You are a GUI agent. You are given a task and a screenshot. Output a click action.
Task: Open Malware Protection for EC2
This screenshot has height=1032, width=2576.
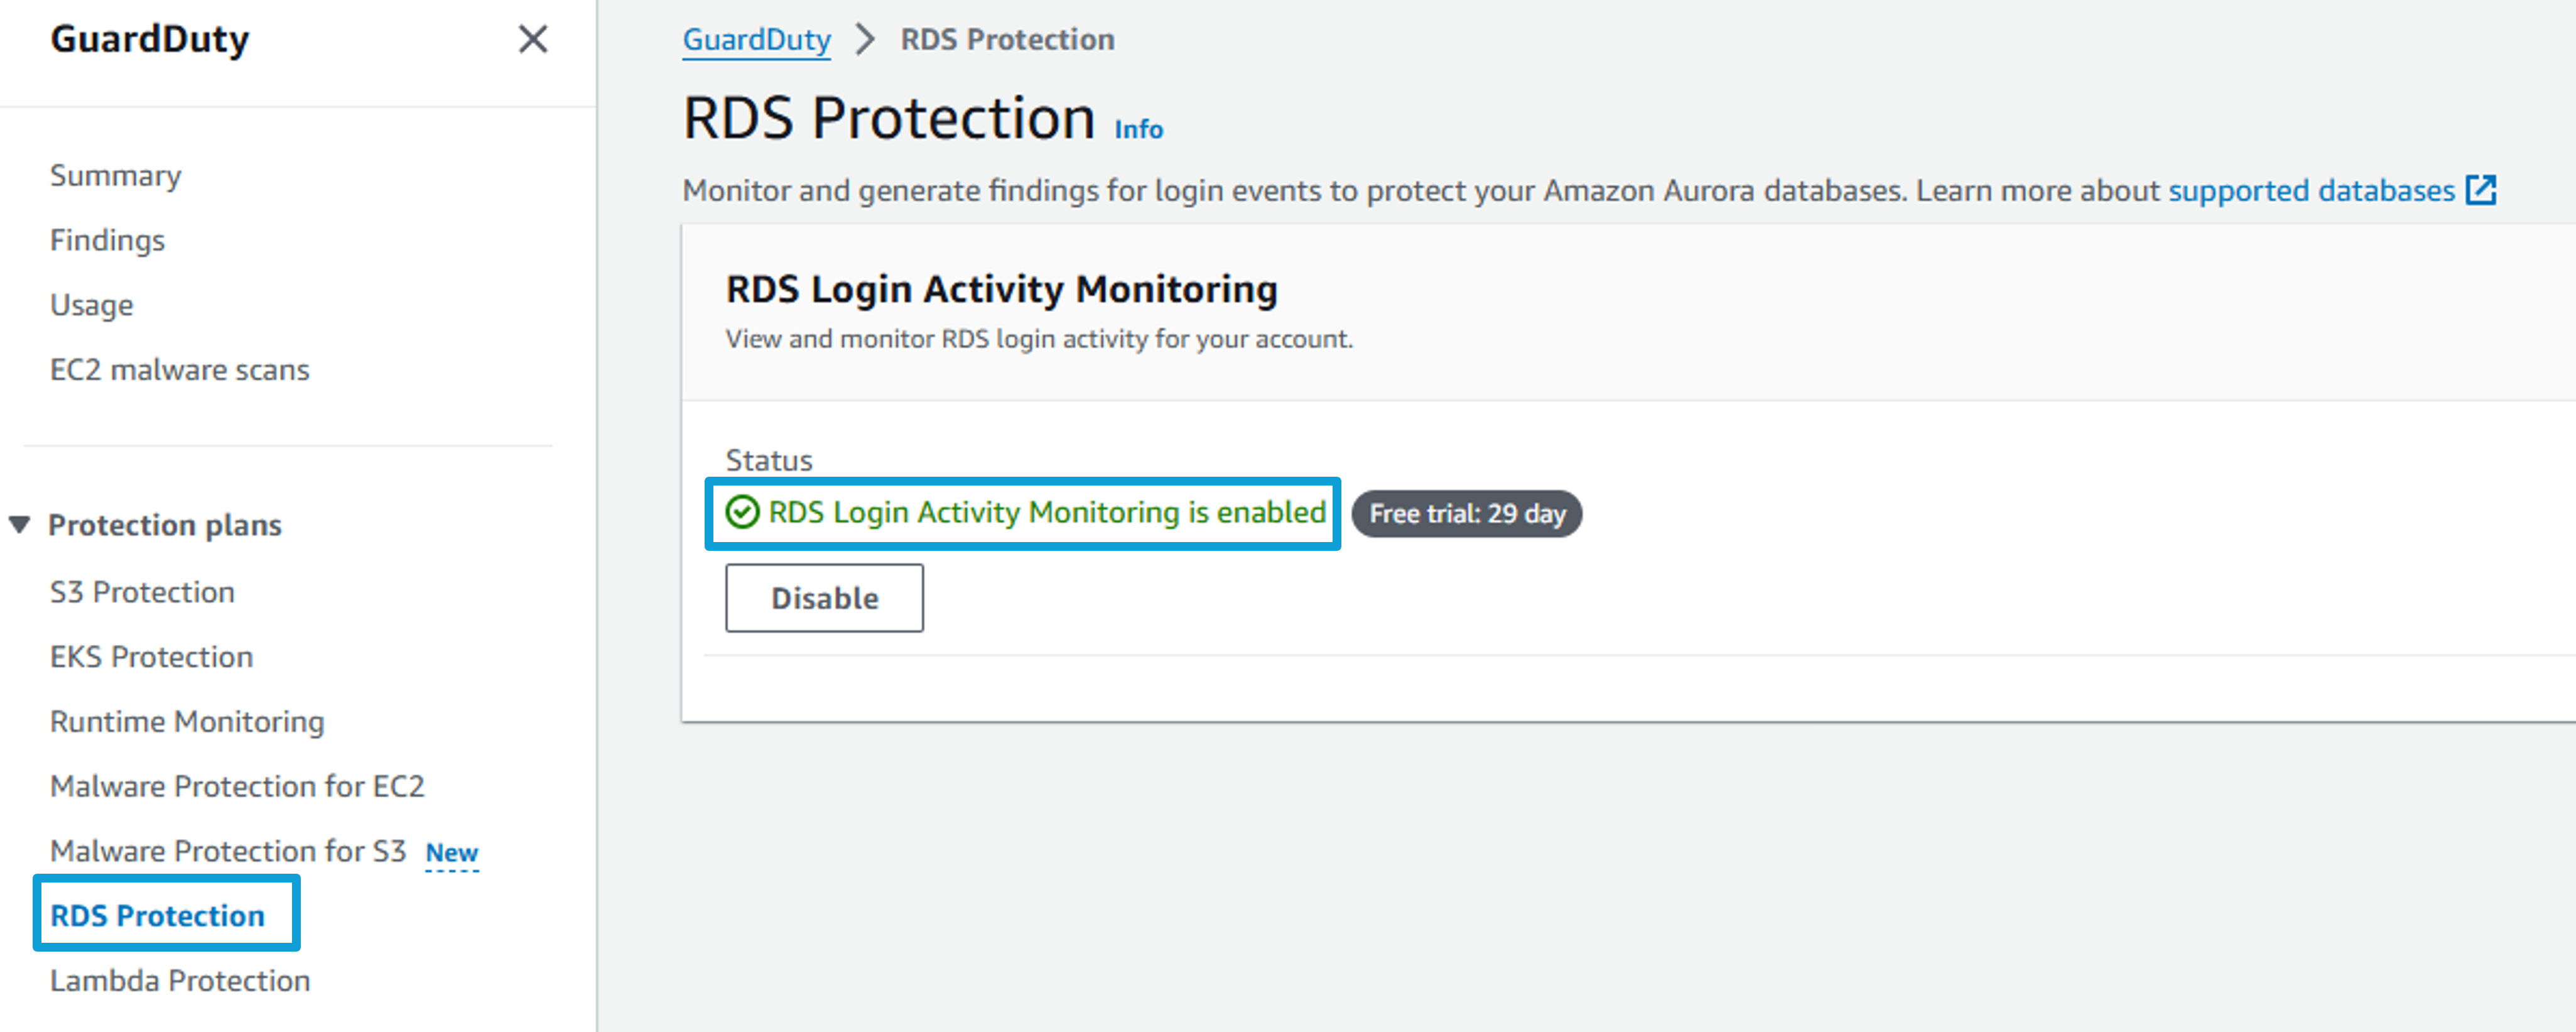(237, 787)
